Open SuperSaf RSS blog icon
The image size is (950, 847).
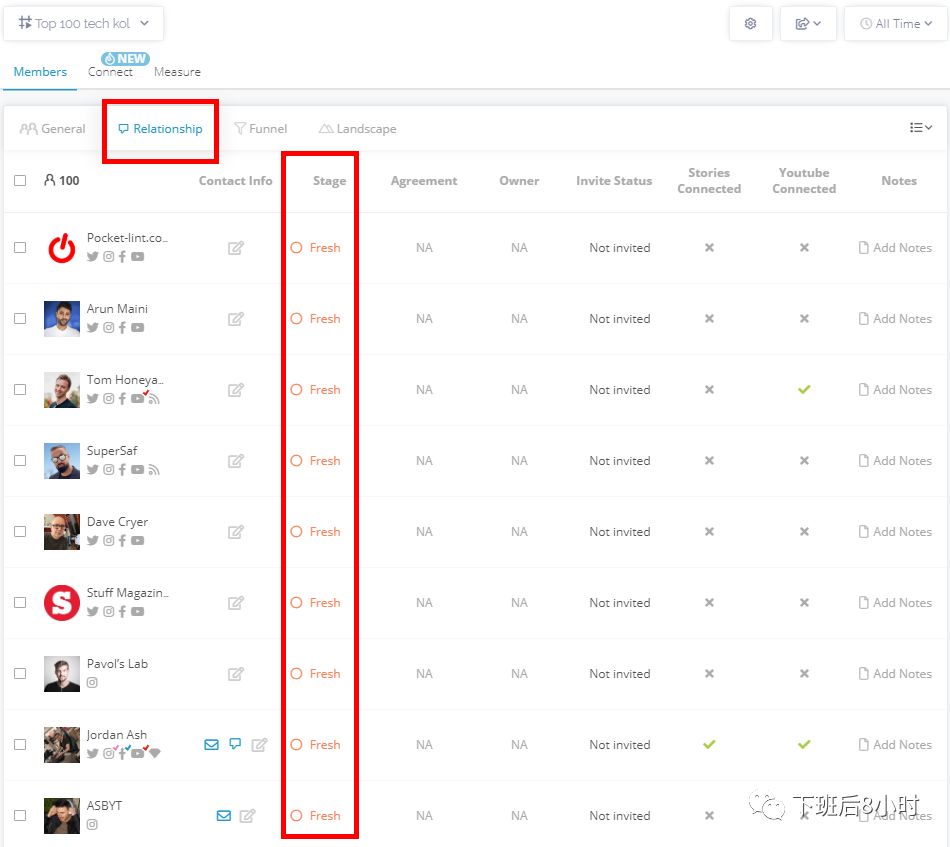154,470
